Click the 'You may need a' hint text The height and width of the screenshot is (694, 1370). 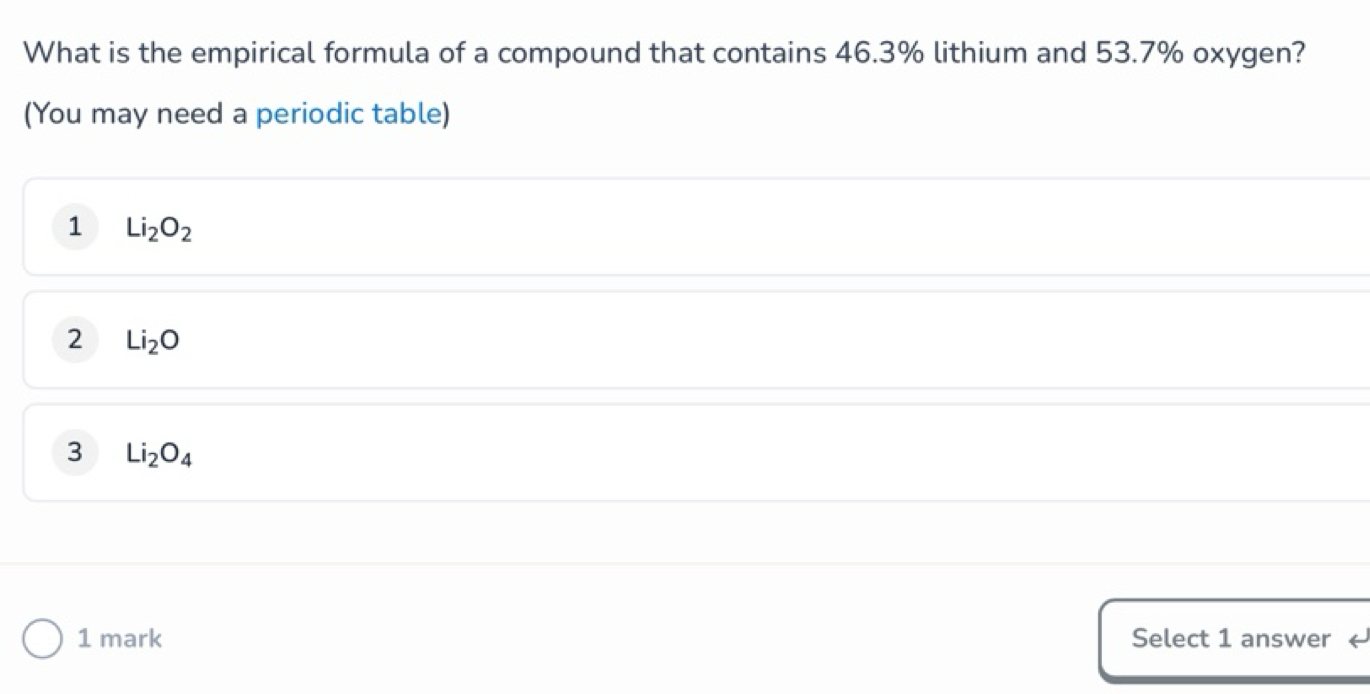click(x=138, y=115)
